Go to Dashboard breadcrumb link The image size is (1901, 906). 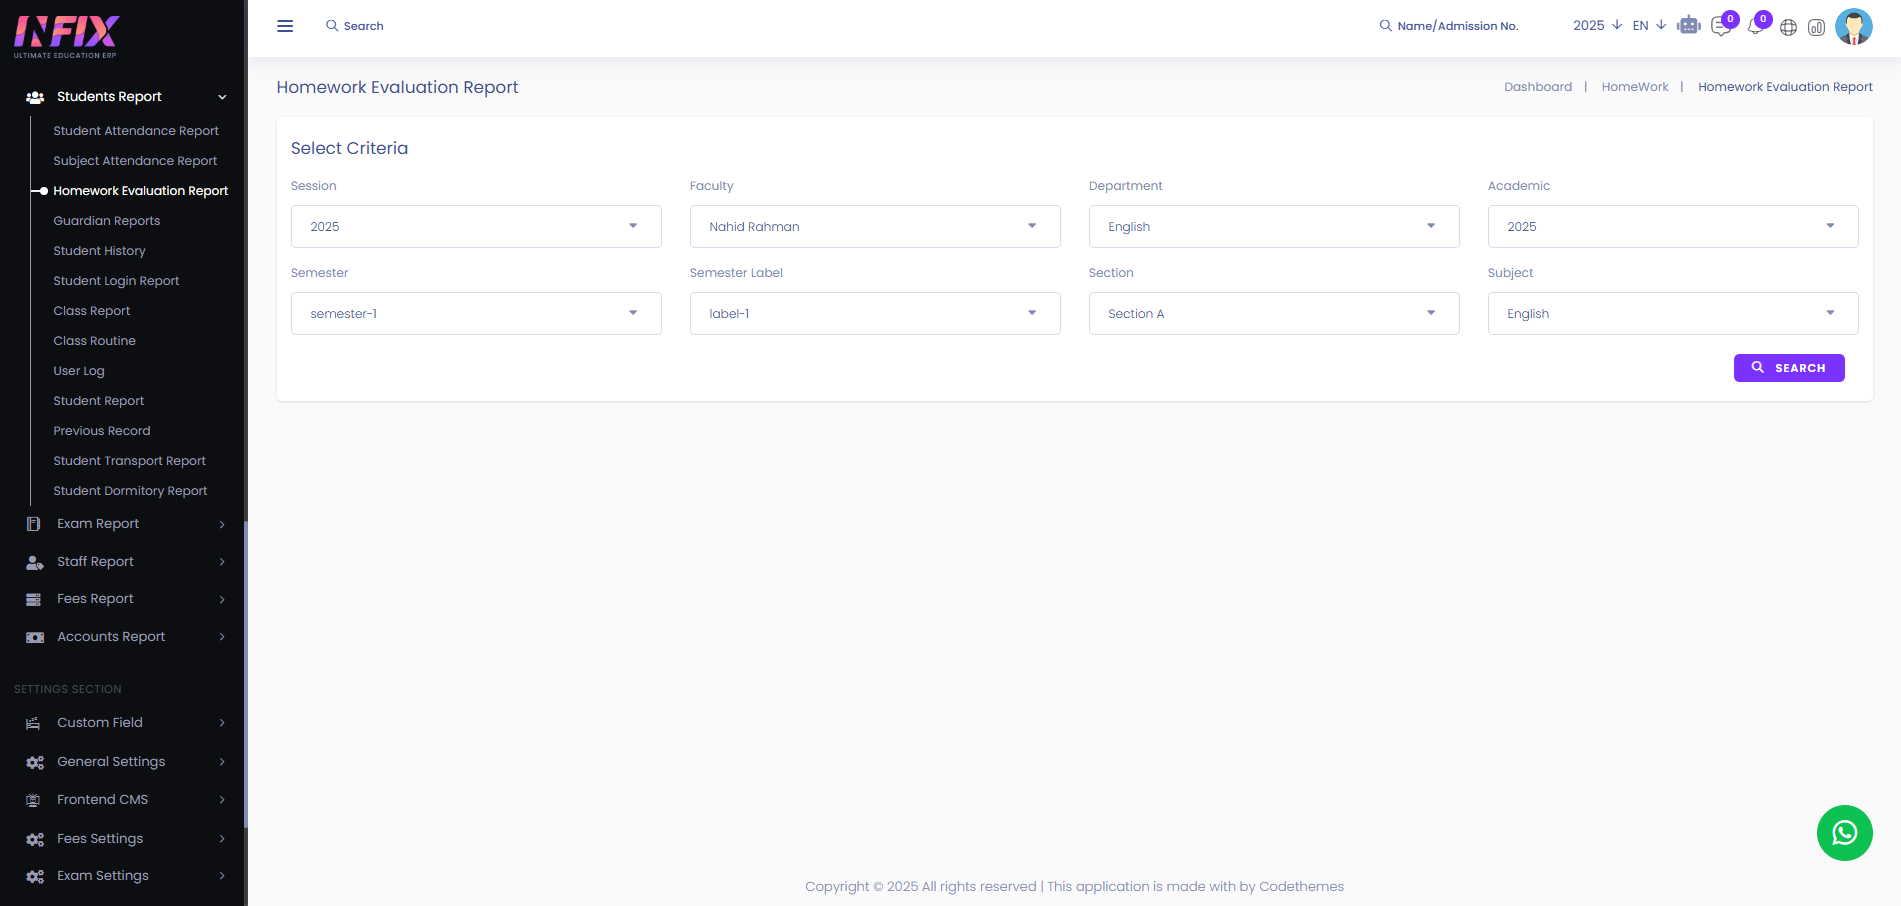(x=1538, y=87)
